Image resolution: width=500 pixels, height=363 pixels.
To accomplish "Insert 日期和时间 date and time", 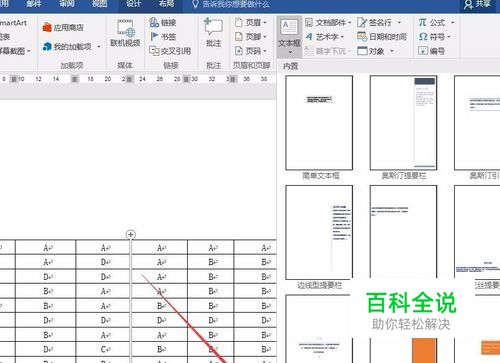I will point(382,37).
